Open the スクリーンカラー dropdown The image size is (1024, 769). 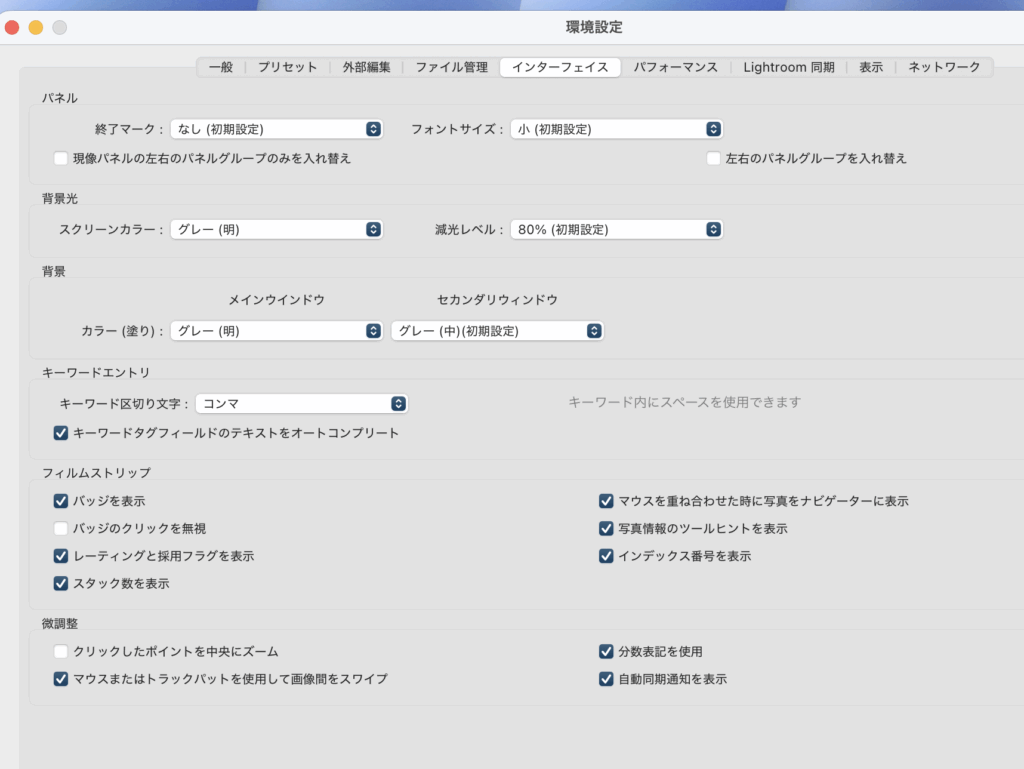tap(277, 229)
